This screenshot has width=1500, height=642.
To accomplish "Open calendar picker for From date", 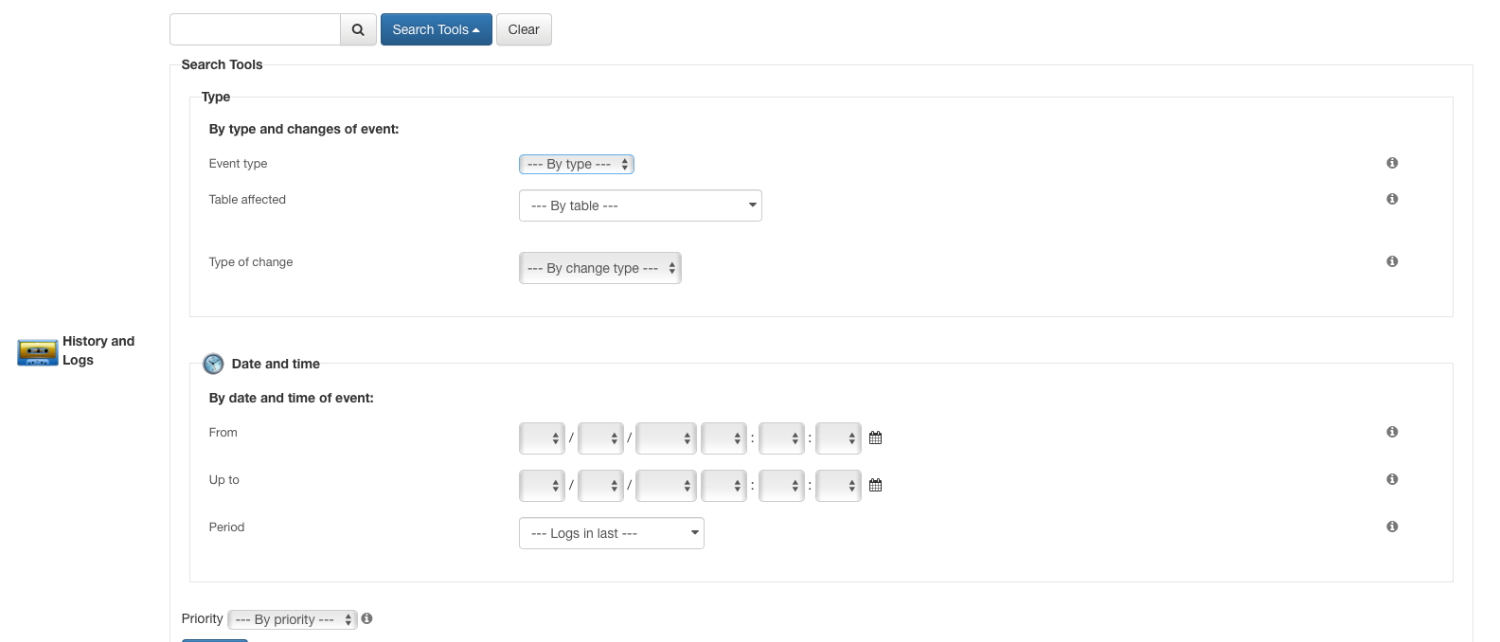I will [875, 438].
